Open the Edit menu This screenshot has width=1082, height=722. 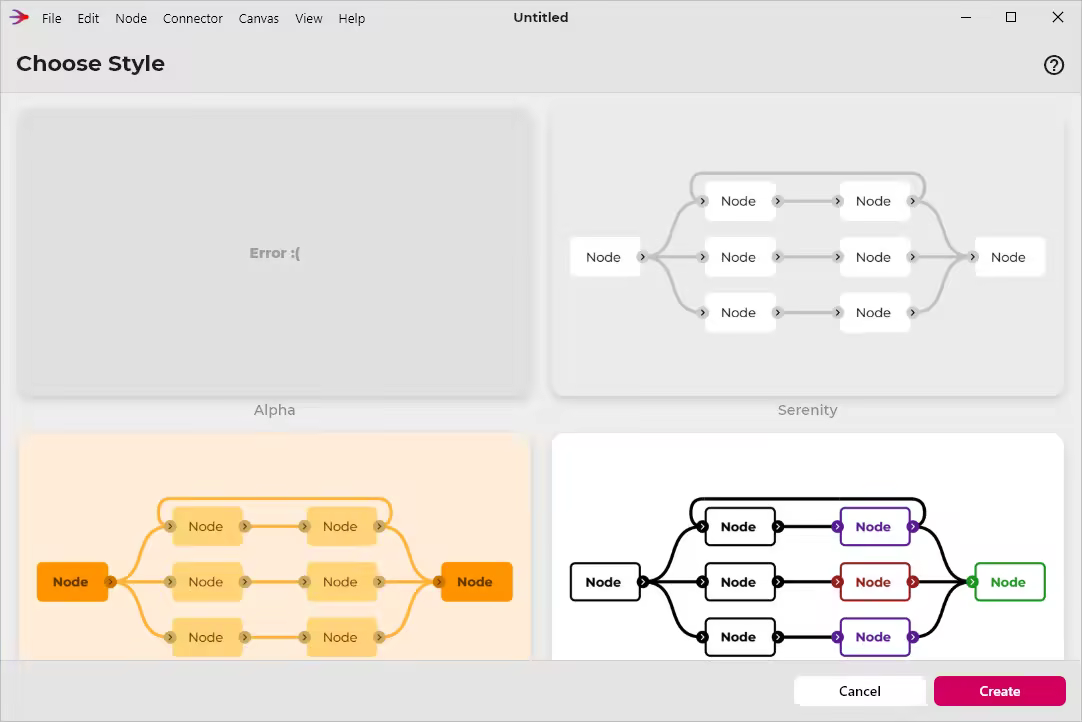[x=88, y=18]
